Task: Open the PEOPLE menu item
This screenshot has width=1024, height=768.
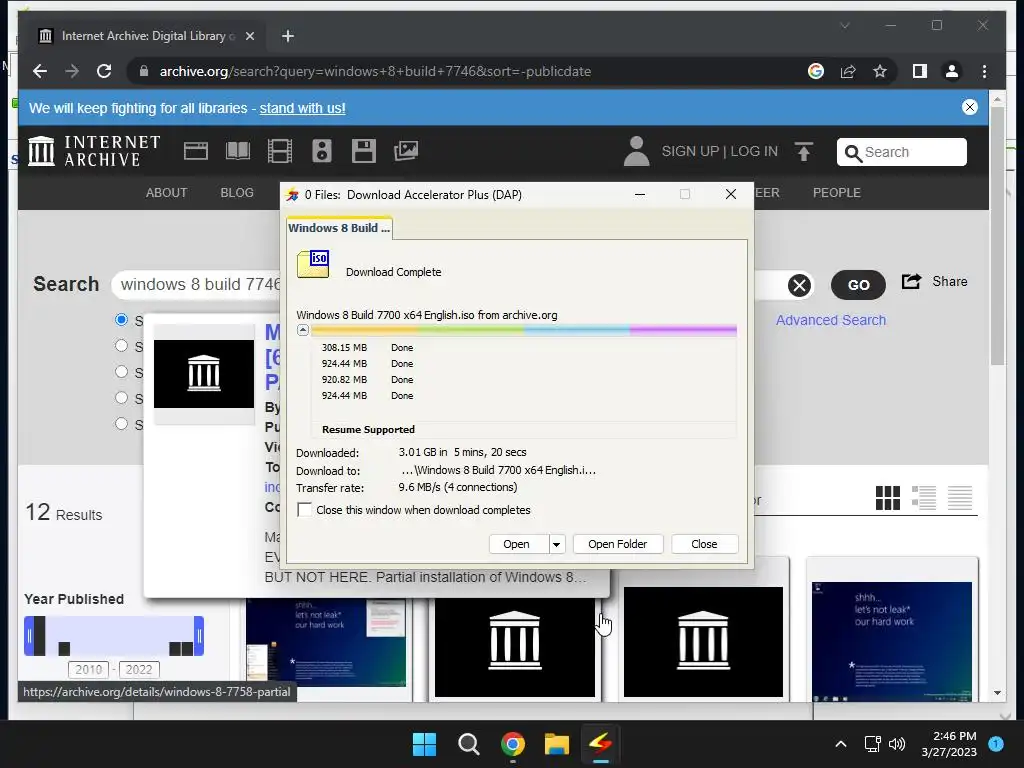Action: pyautogui.click(x=837, y=193)
